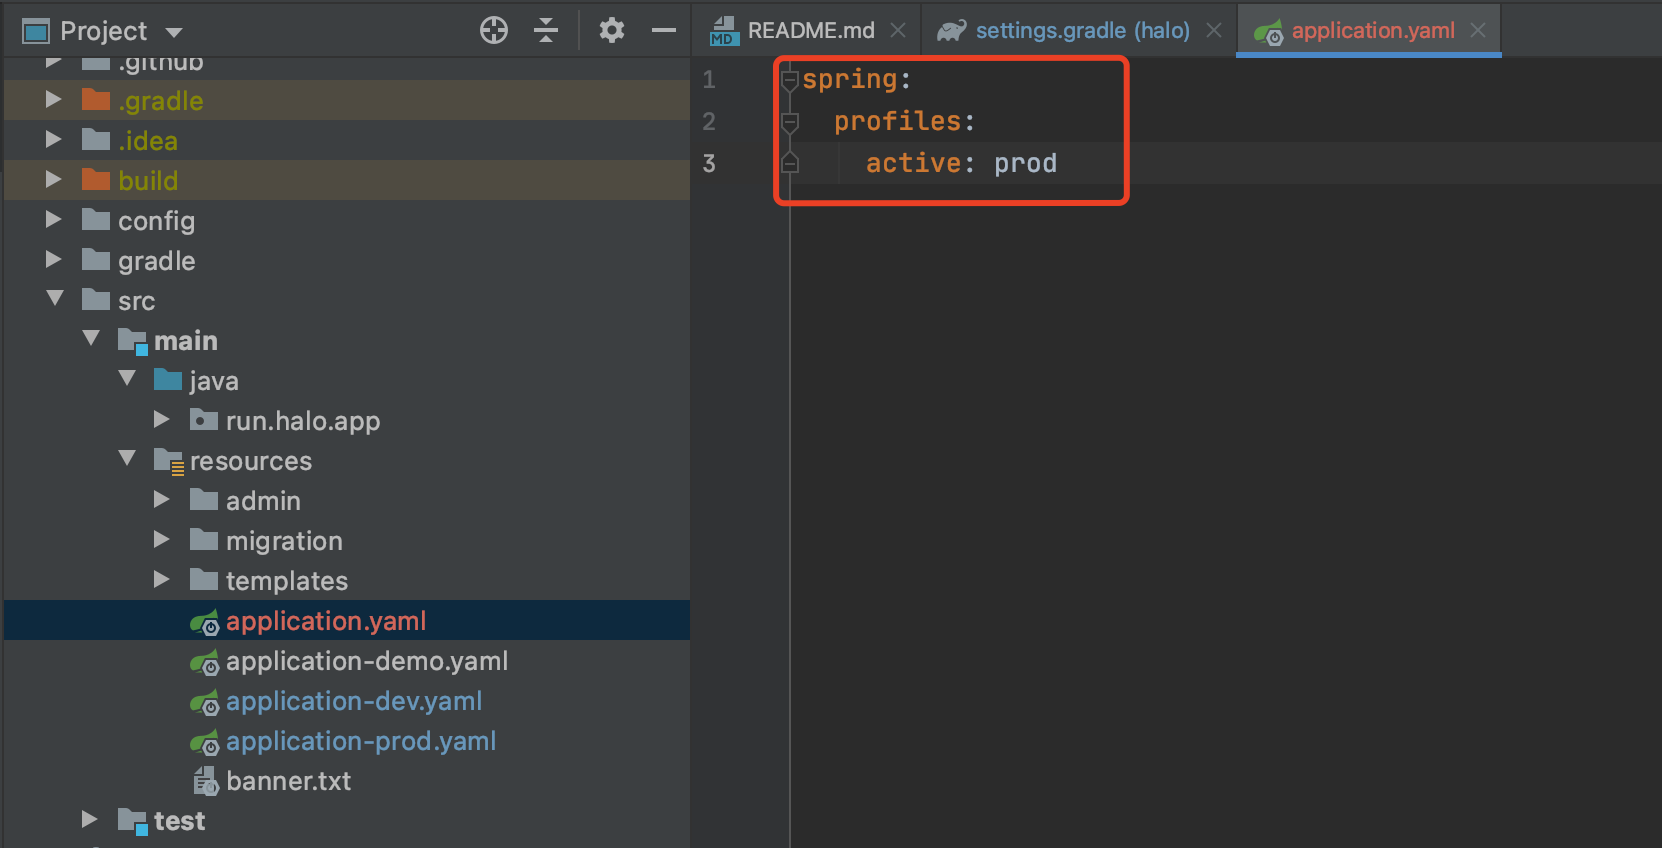Expand the gradle folder
Viewport: 1662px width, 848px height.
54,260
